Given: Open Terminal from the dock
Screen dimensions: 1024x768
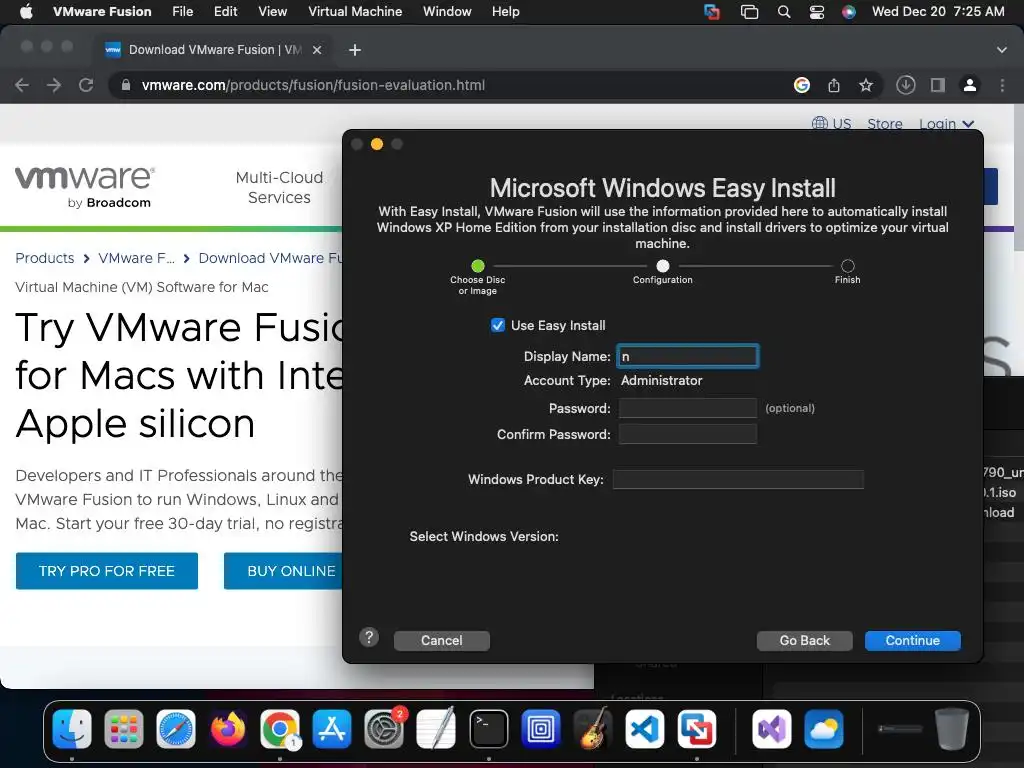Looking at the screenshot, I should pos(488,729).
